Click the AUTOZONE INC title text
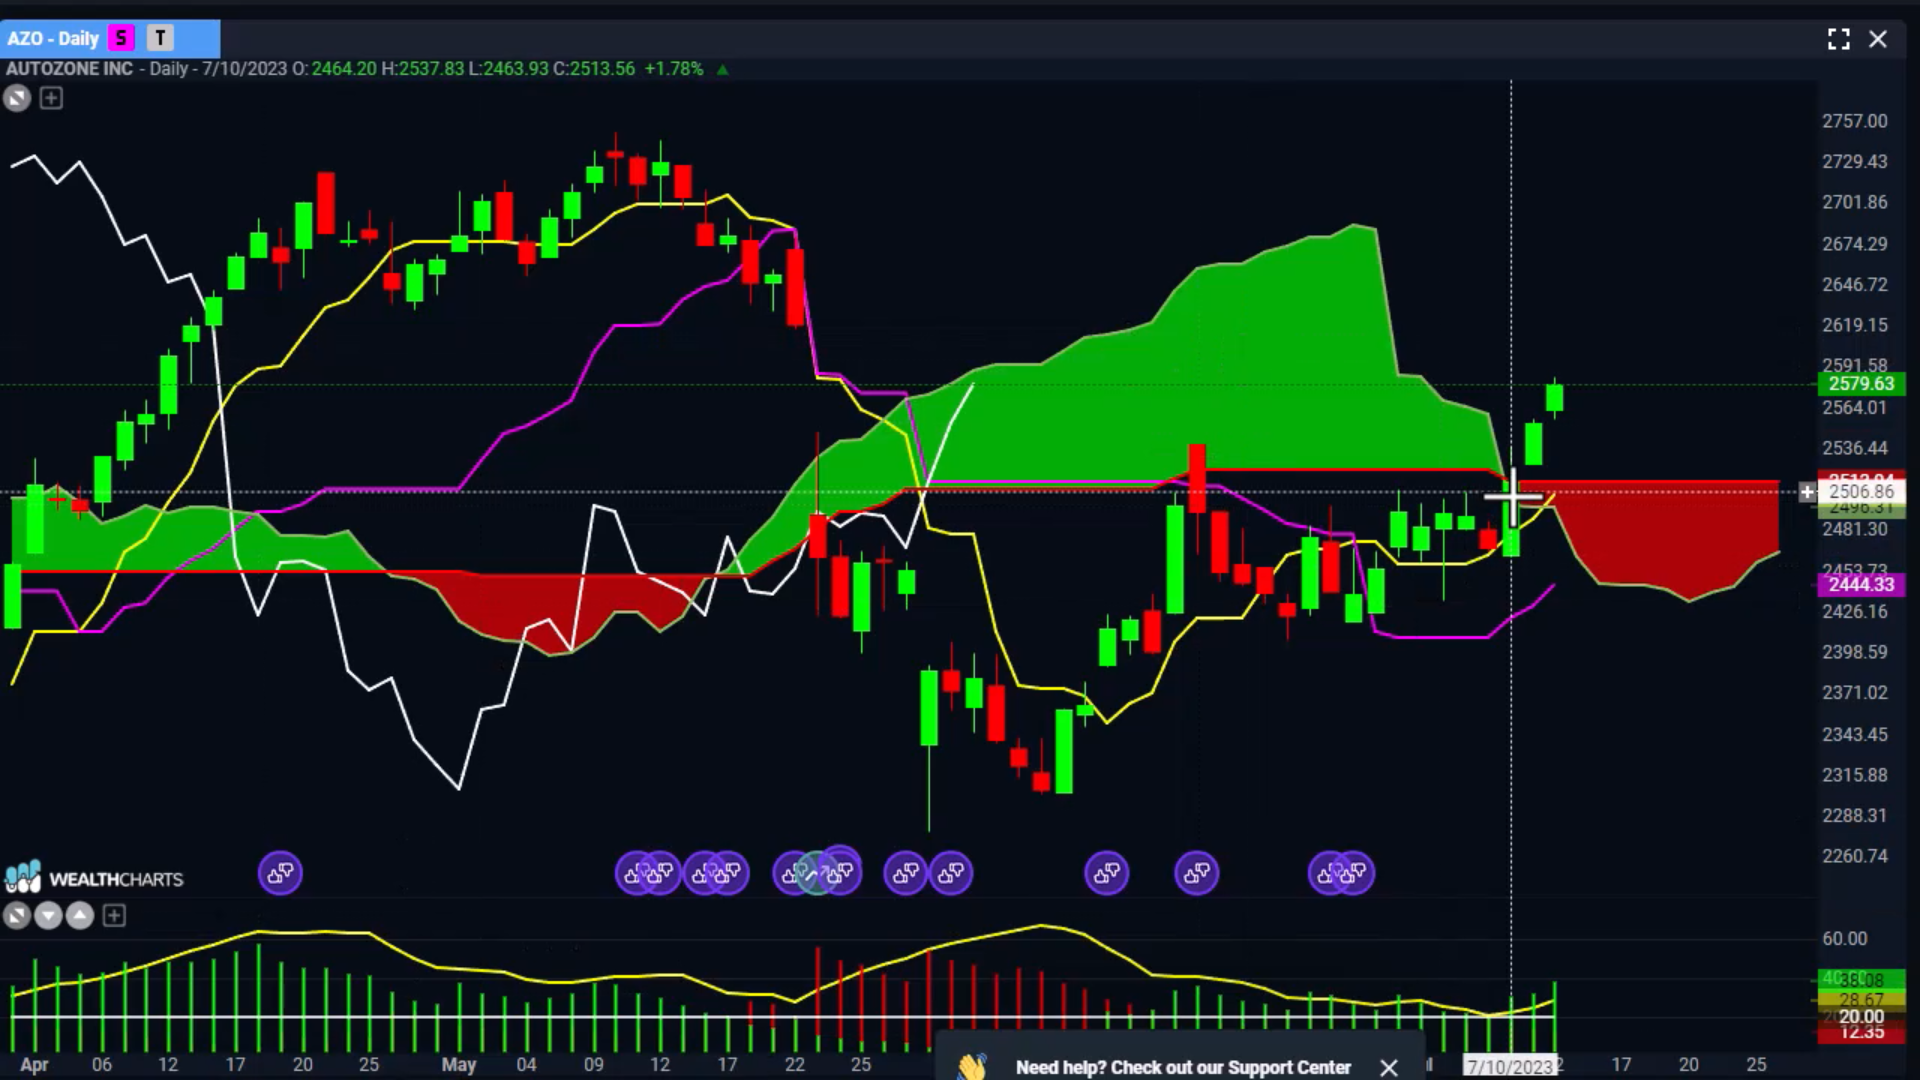This screenshot has width=1920, height=1080. tap(69, 68)
